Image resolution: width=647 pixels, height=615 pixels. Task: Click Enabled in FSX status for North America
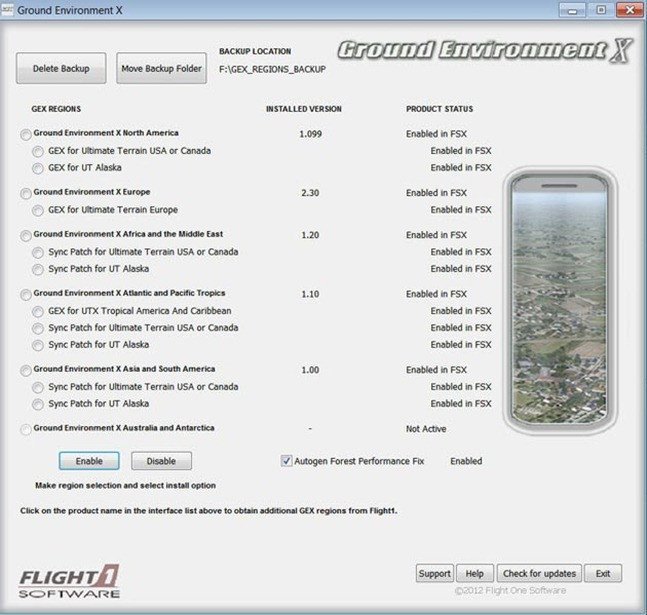pos(436,134)
